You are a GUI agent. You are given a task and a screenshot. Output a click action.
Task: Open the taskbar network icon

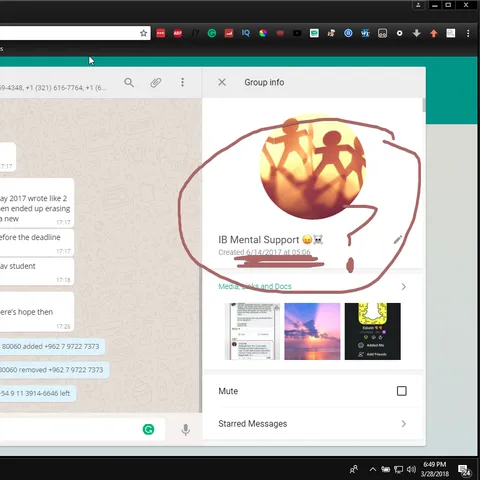click(398, 469)
